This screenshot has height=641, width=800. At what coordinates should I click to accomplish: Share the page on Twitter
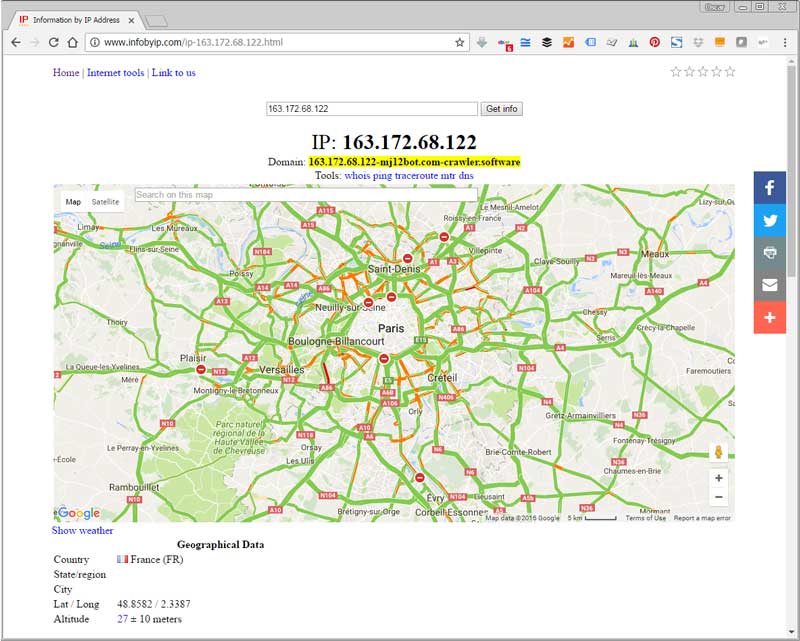769,220
